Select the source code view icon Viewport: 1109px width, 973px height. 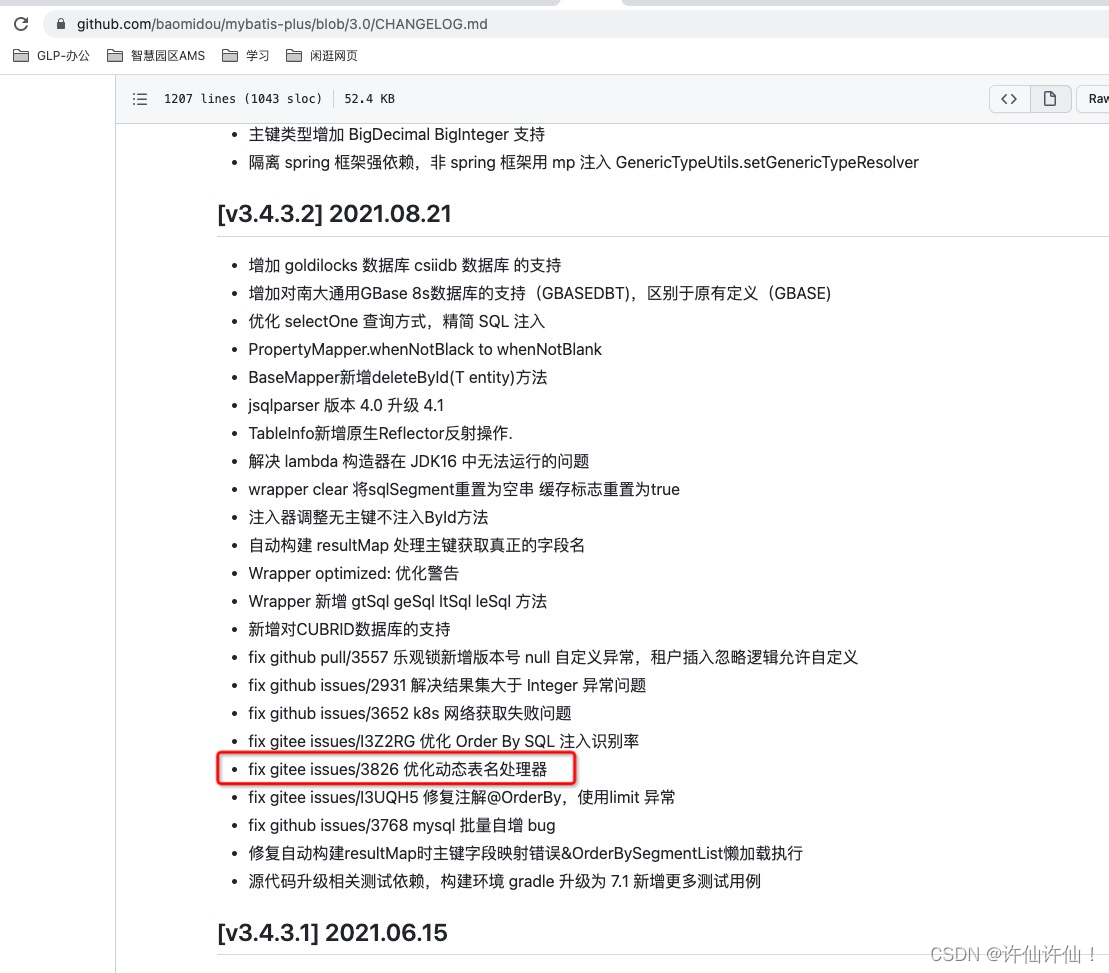[x=1009, y=98]
